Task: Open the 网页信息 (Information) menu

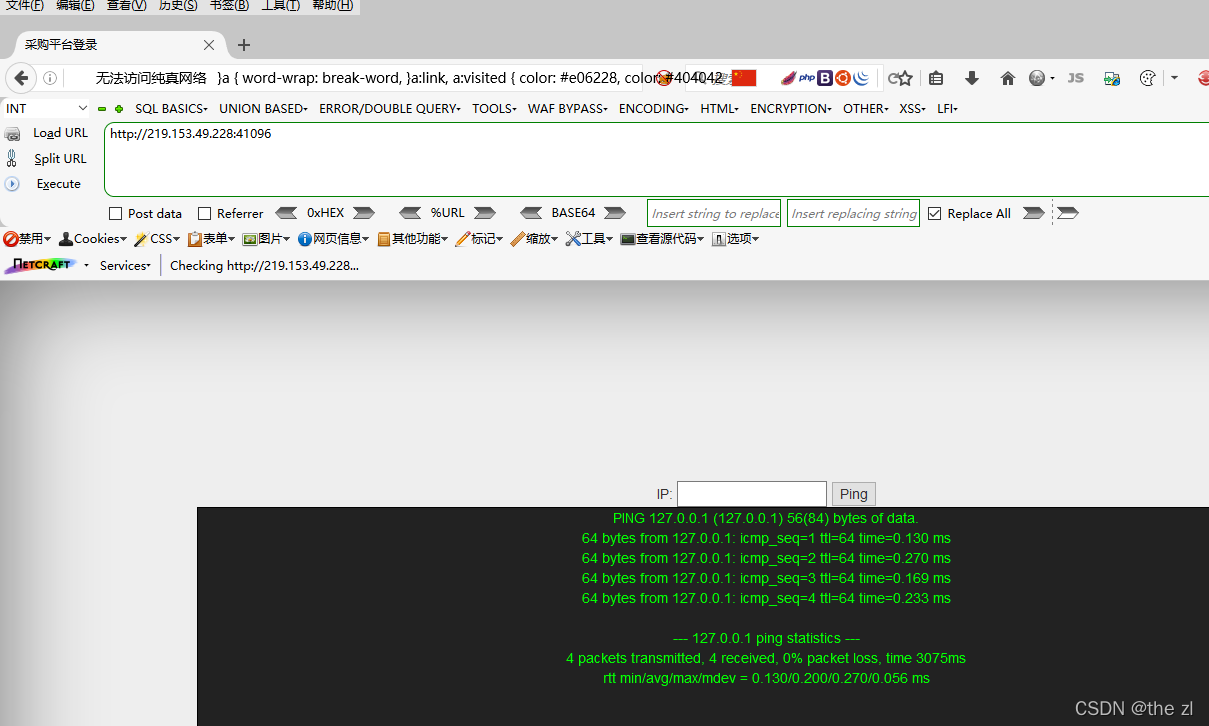Action: click(x=333, y=239)
